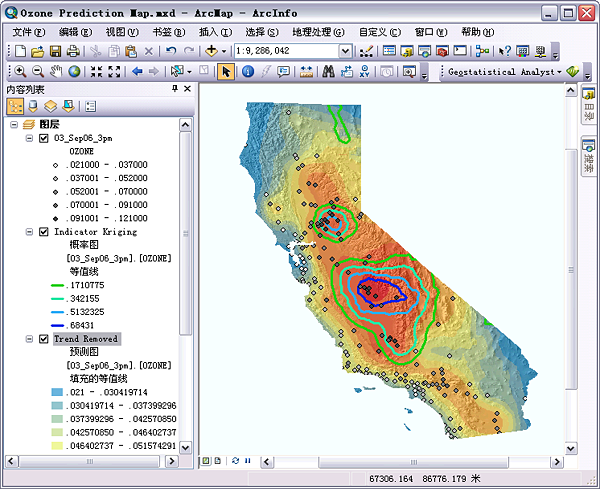Open the ModelBuilder window
This screenshot has width=600, height=489.
(482, 51)
